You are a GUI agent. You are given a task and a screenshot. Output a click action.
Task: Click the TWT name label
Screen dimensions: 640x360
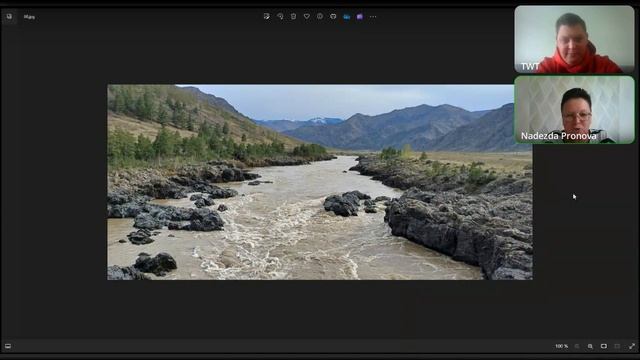tap(530, 67)
